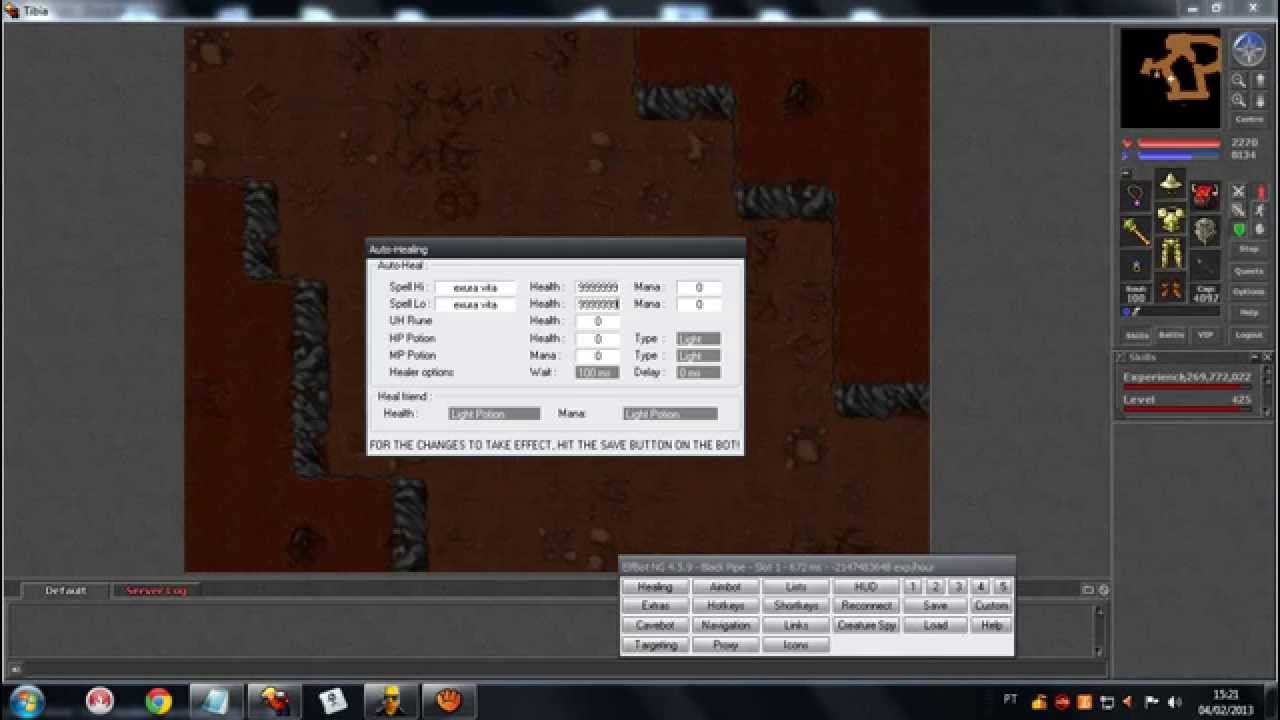Image resolution: width=1280 pixels, height=720 pixels.
Task: Select the wand weapon slot
Action: pos(1137,231)
